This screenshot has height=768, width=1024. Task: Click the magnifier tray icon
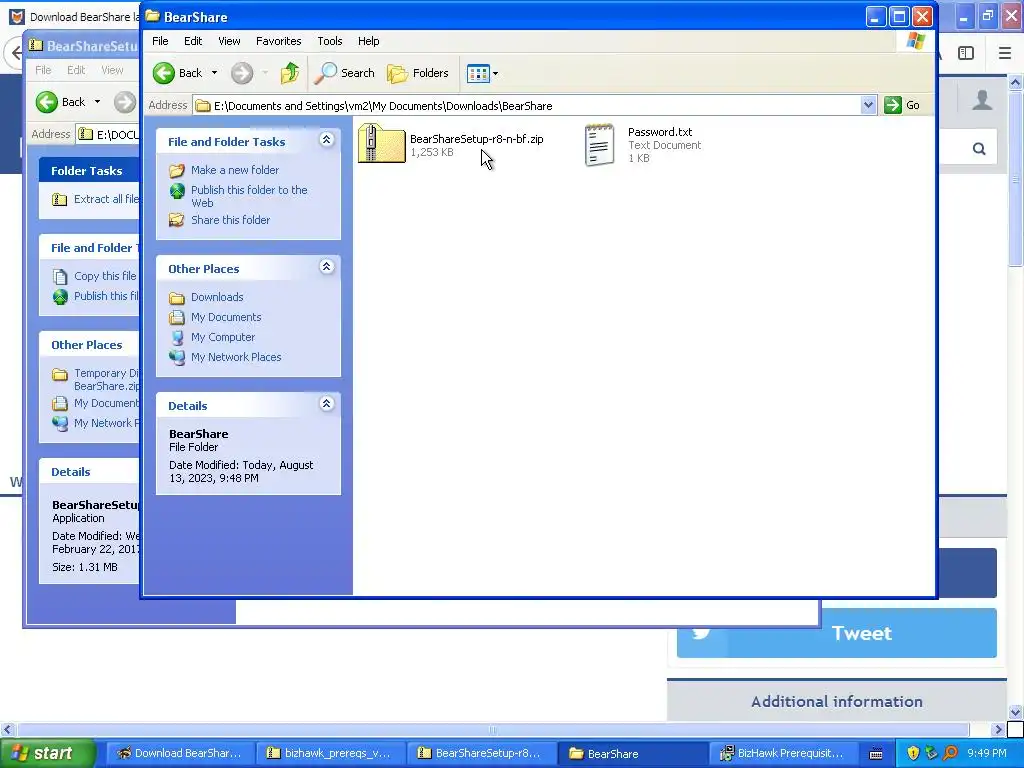point(951,754)
